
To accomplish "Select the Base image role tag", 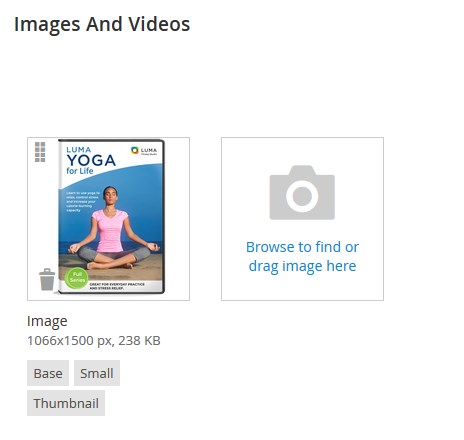I will 48,373.
